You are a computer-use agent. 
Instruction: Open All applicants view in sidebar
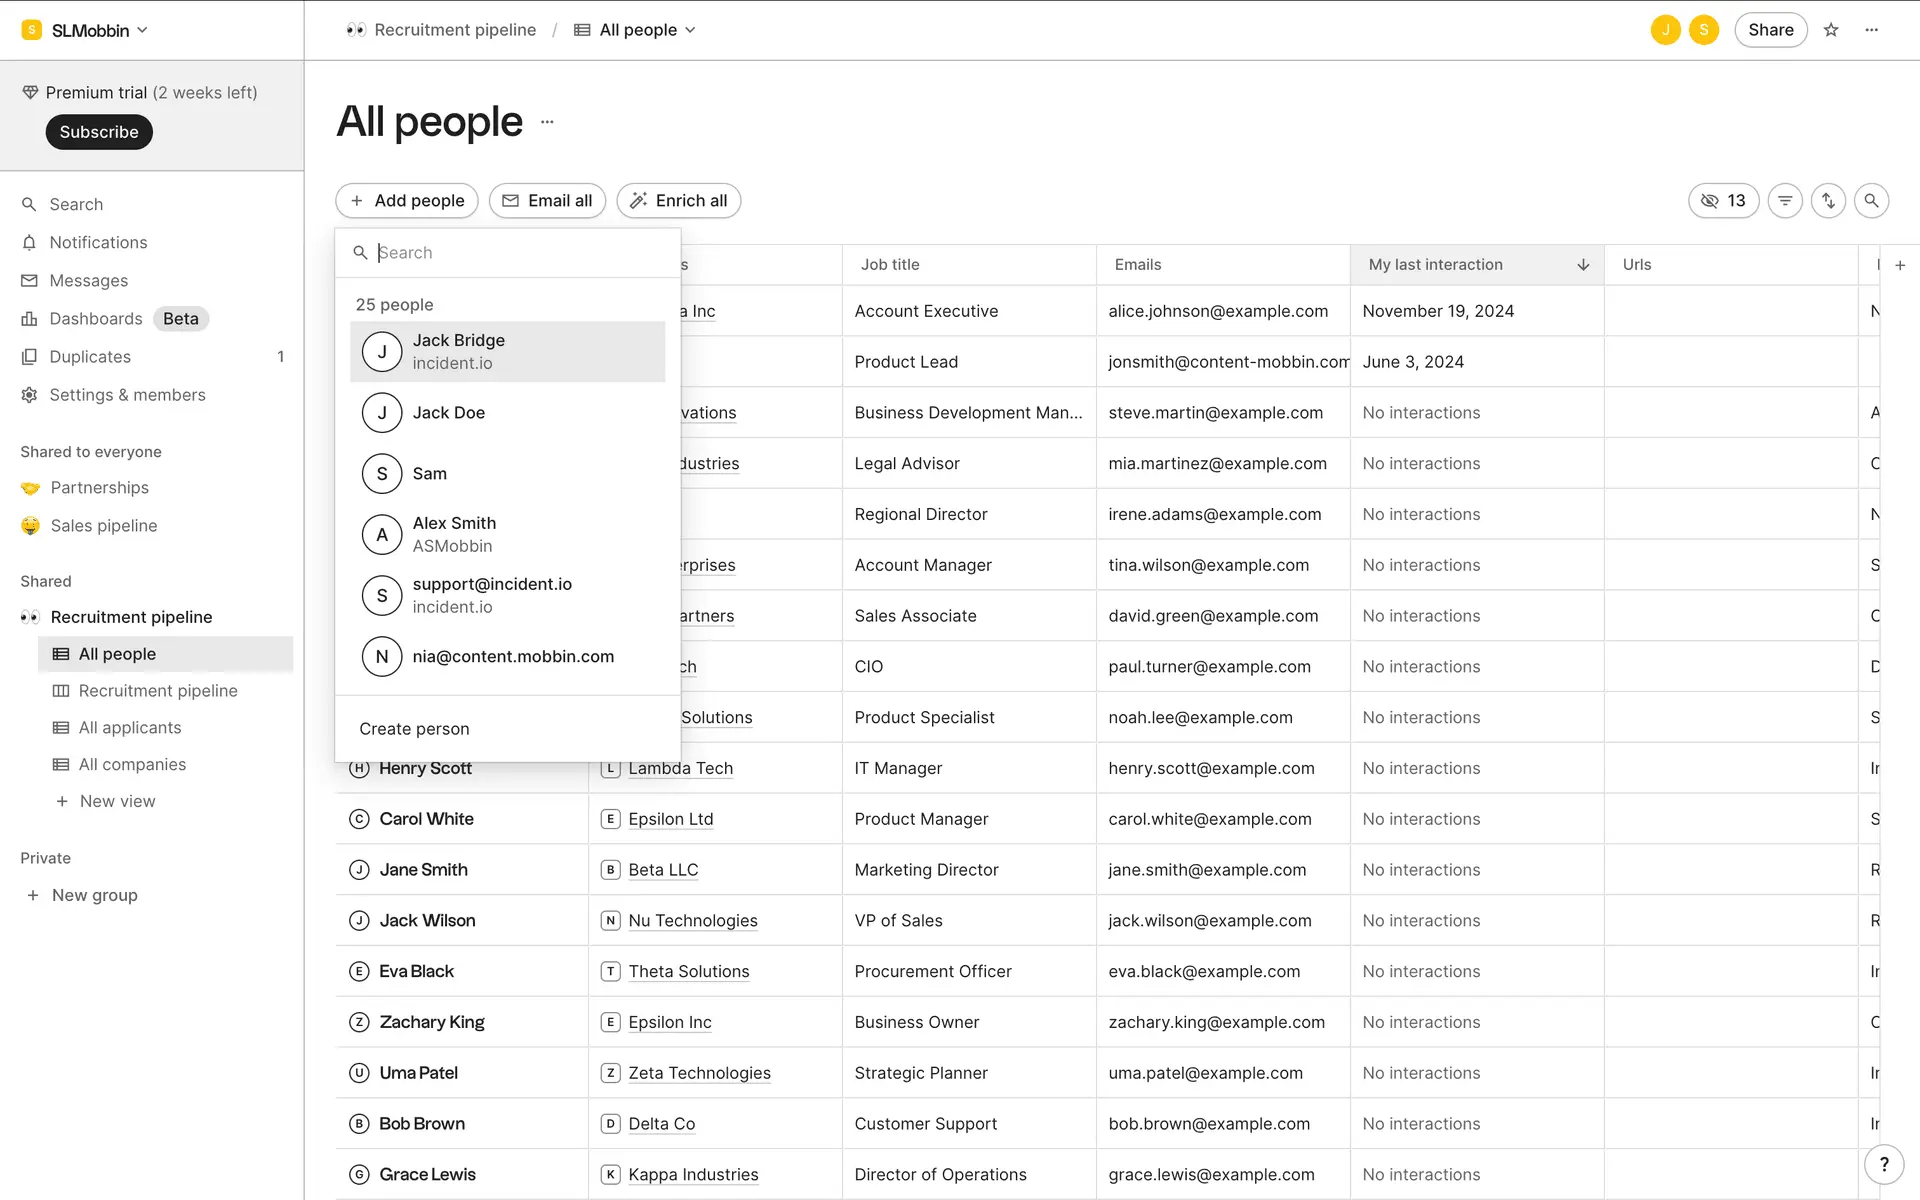coord(130,728)
